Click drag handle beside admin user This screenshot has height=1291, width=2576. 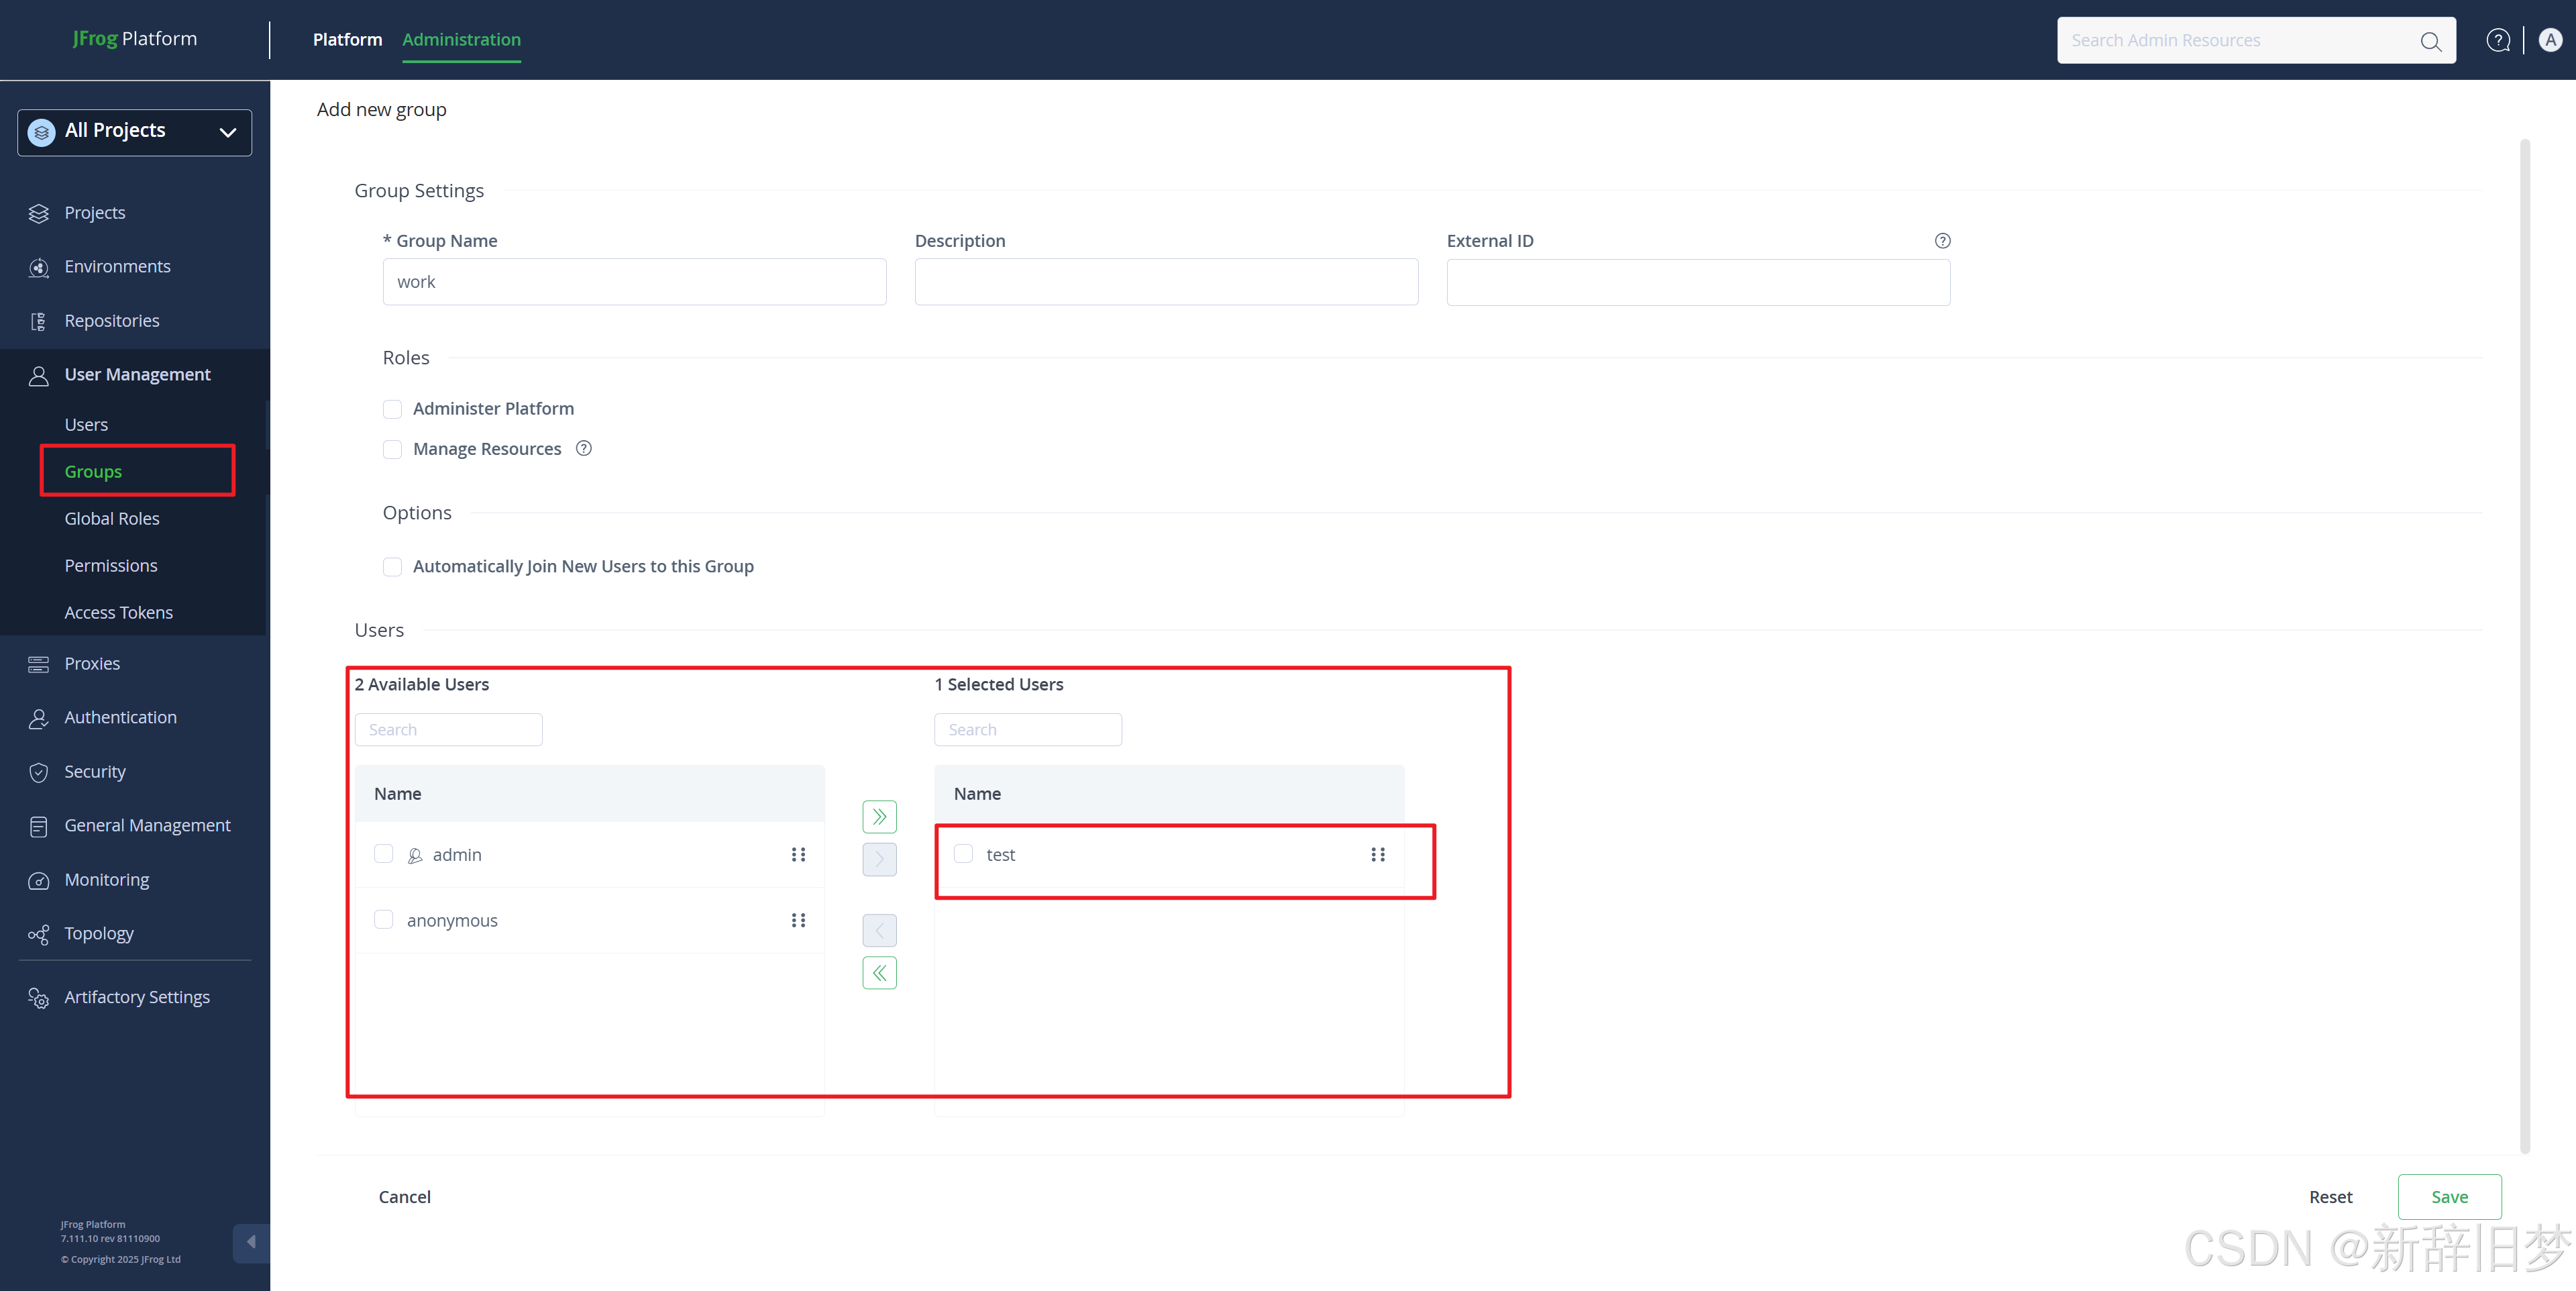pos(798,855)
